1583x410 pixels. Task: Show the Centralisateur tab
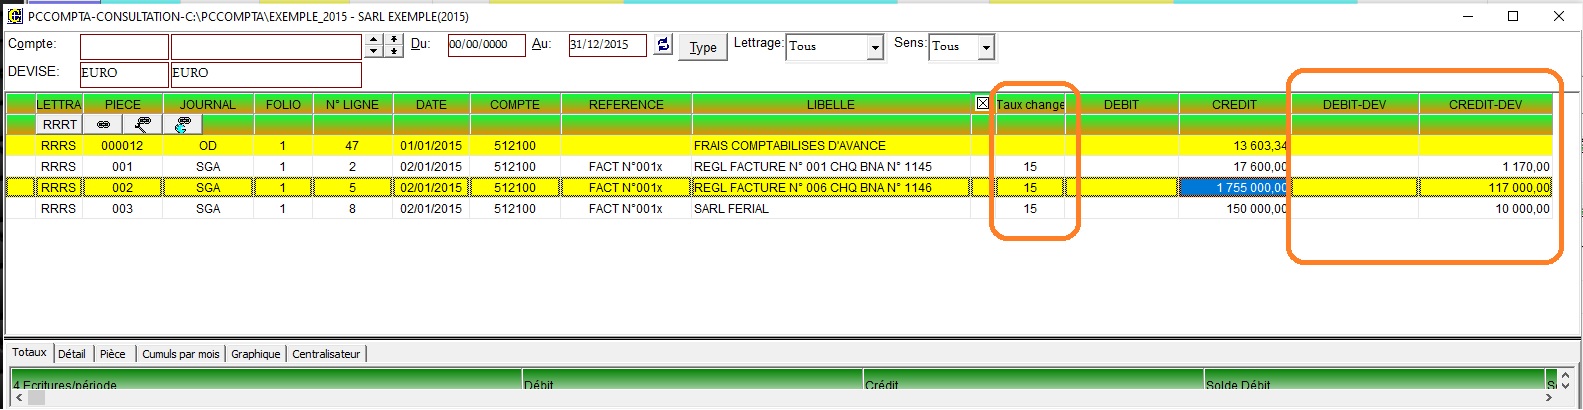point(326,354)
